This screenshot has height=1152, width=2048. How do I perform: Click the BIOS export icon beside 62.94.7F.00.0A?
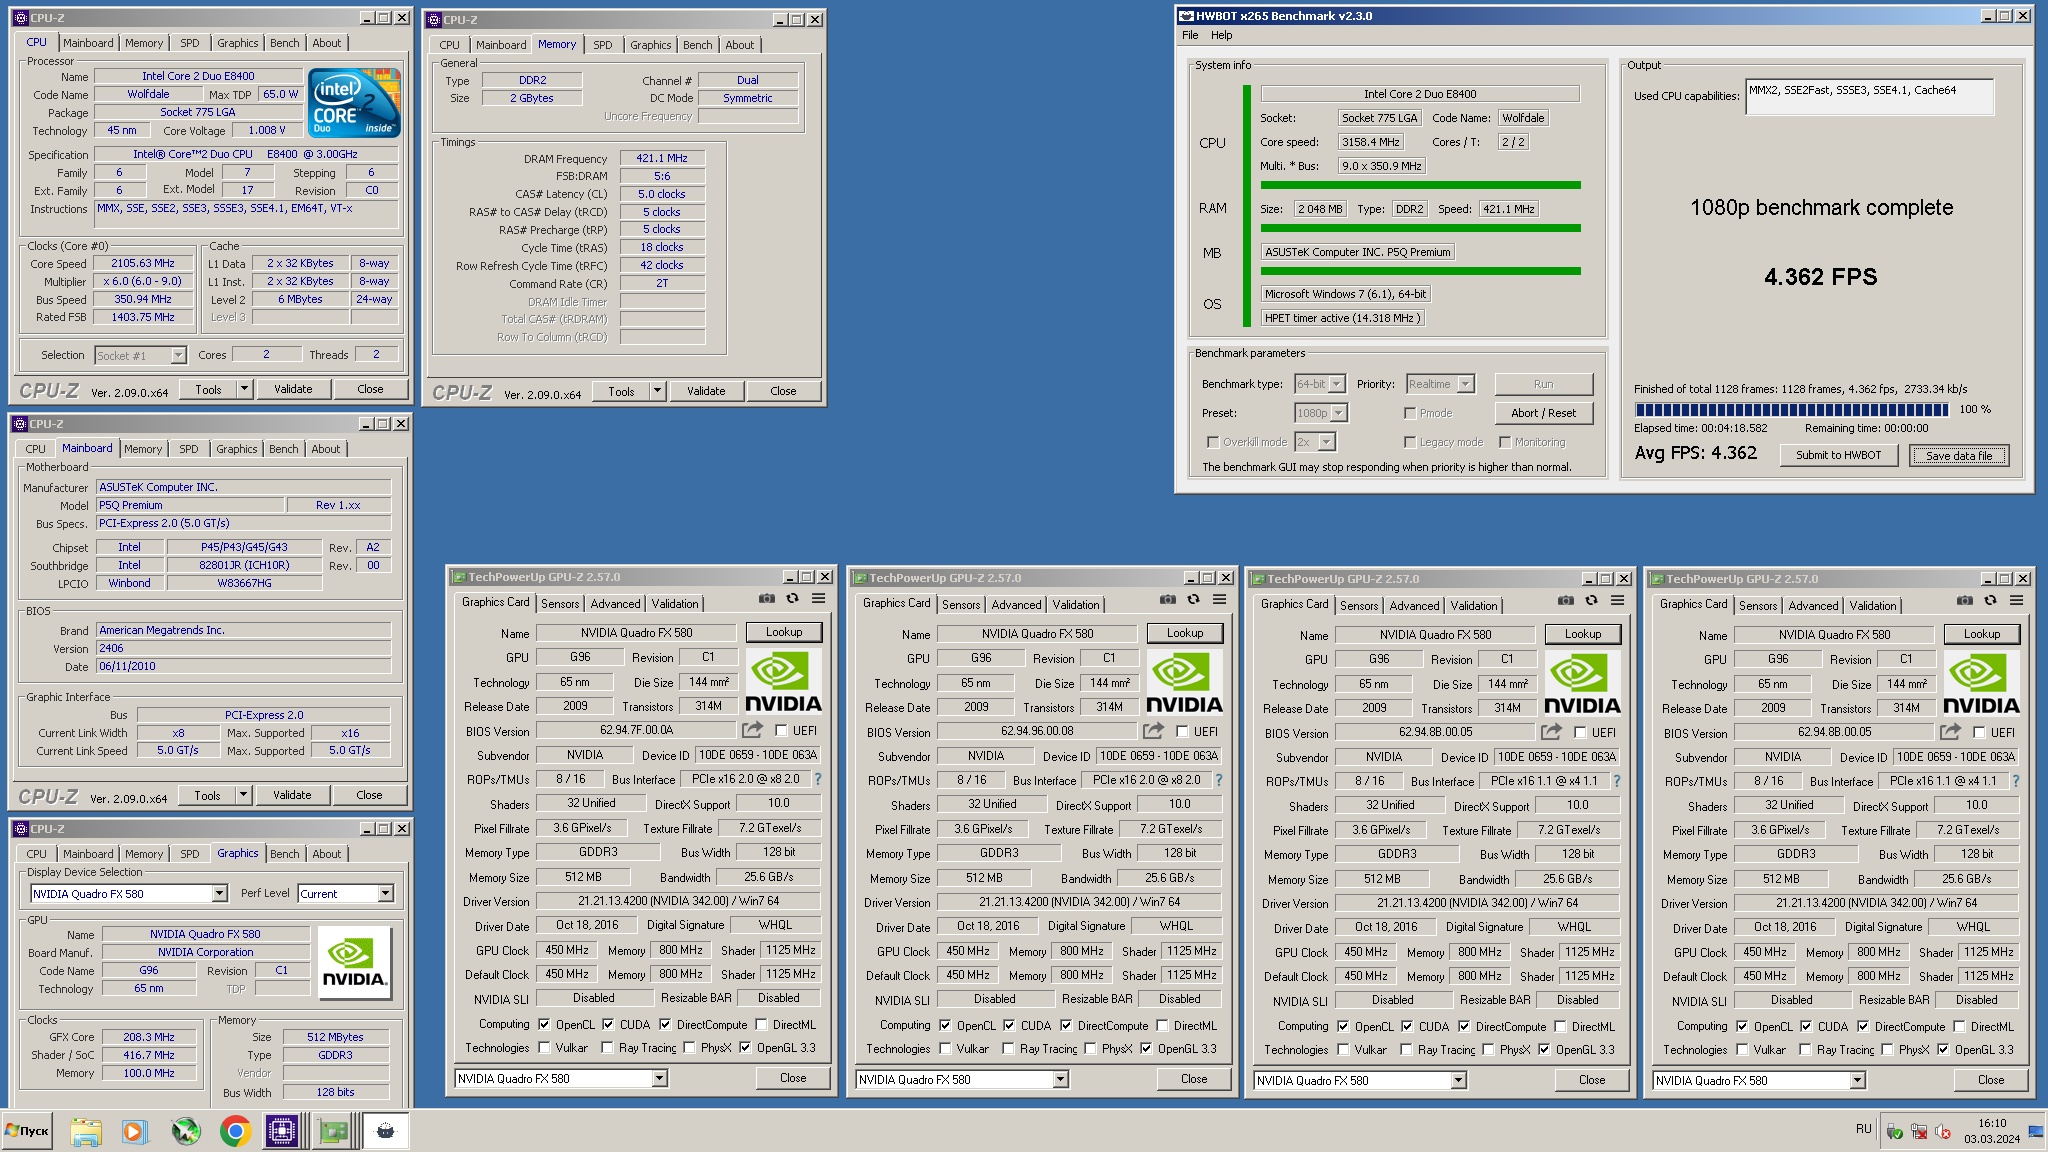(x=753, y=730)
